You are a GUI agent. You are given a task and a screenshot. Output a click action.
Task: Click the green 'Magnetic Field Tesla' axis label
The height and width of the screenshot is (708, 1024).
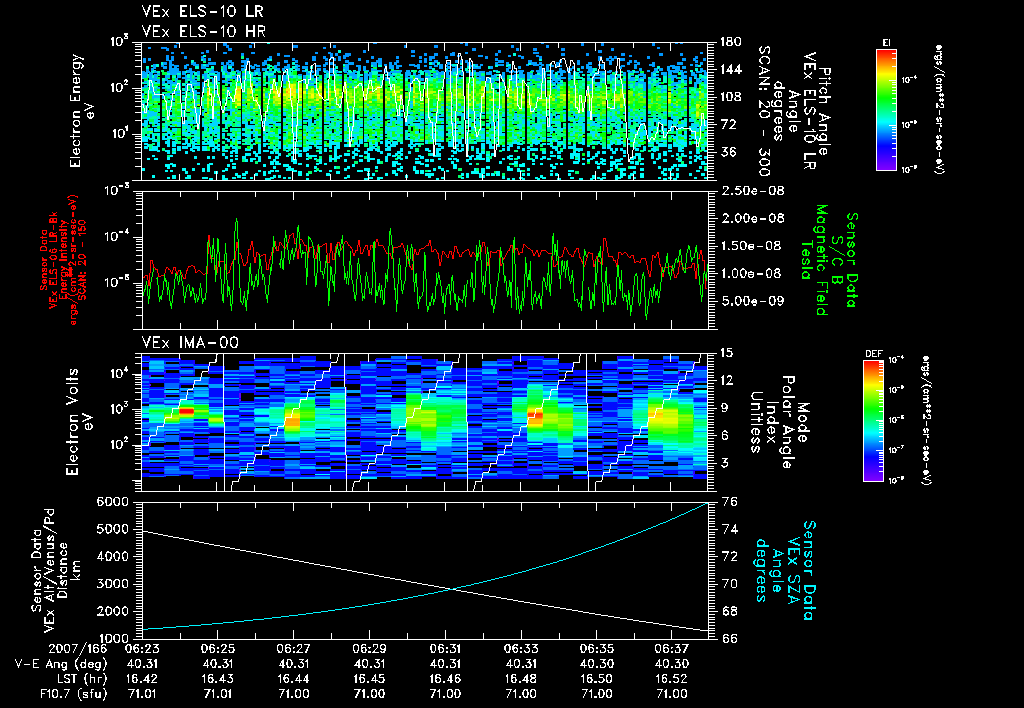pos(814,260)
